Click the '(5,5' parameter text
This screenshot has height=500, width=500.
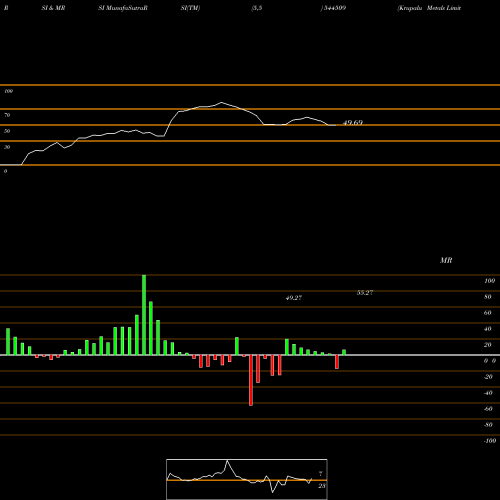pyautogui.click(x=257, y=8)
